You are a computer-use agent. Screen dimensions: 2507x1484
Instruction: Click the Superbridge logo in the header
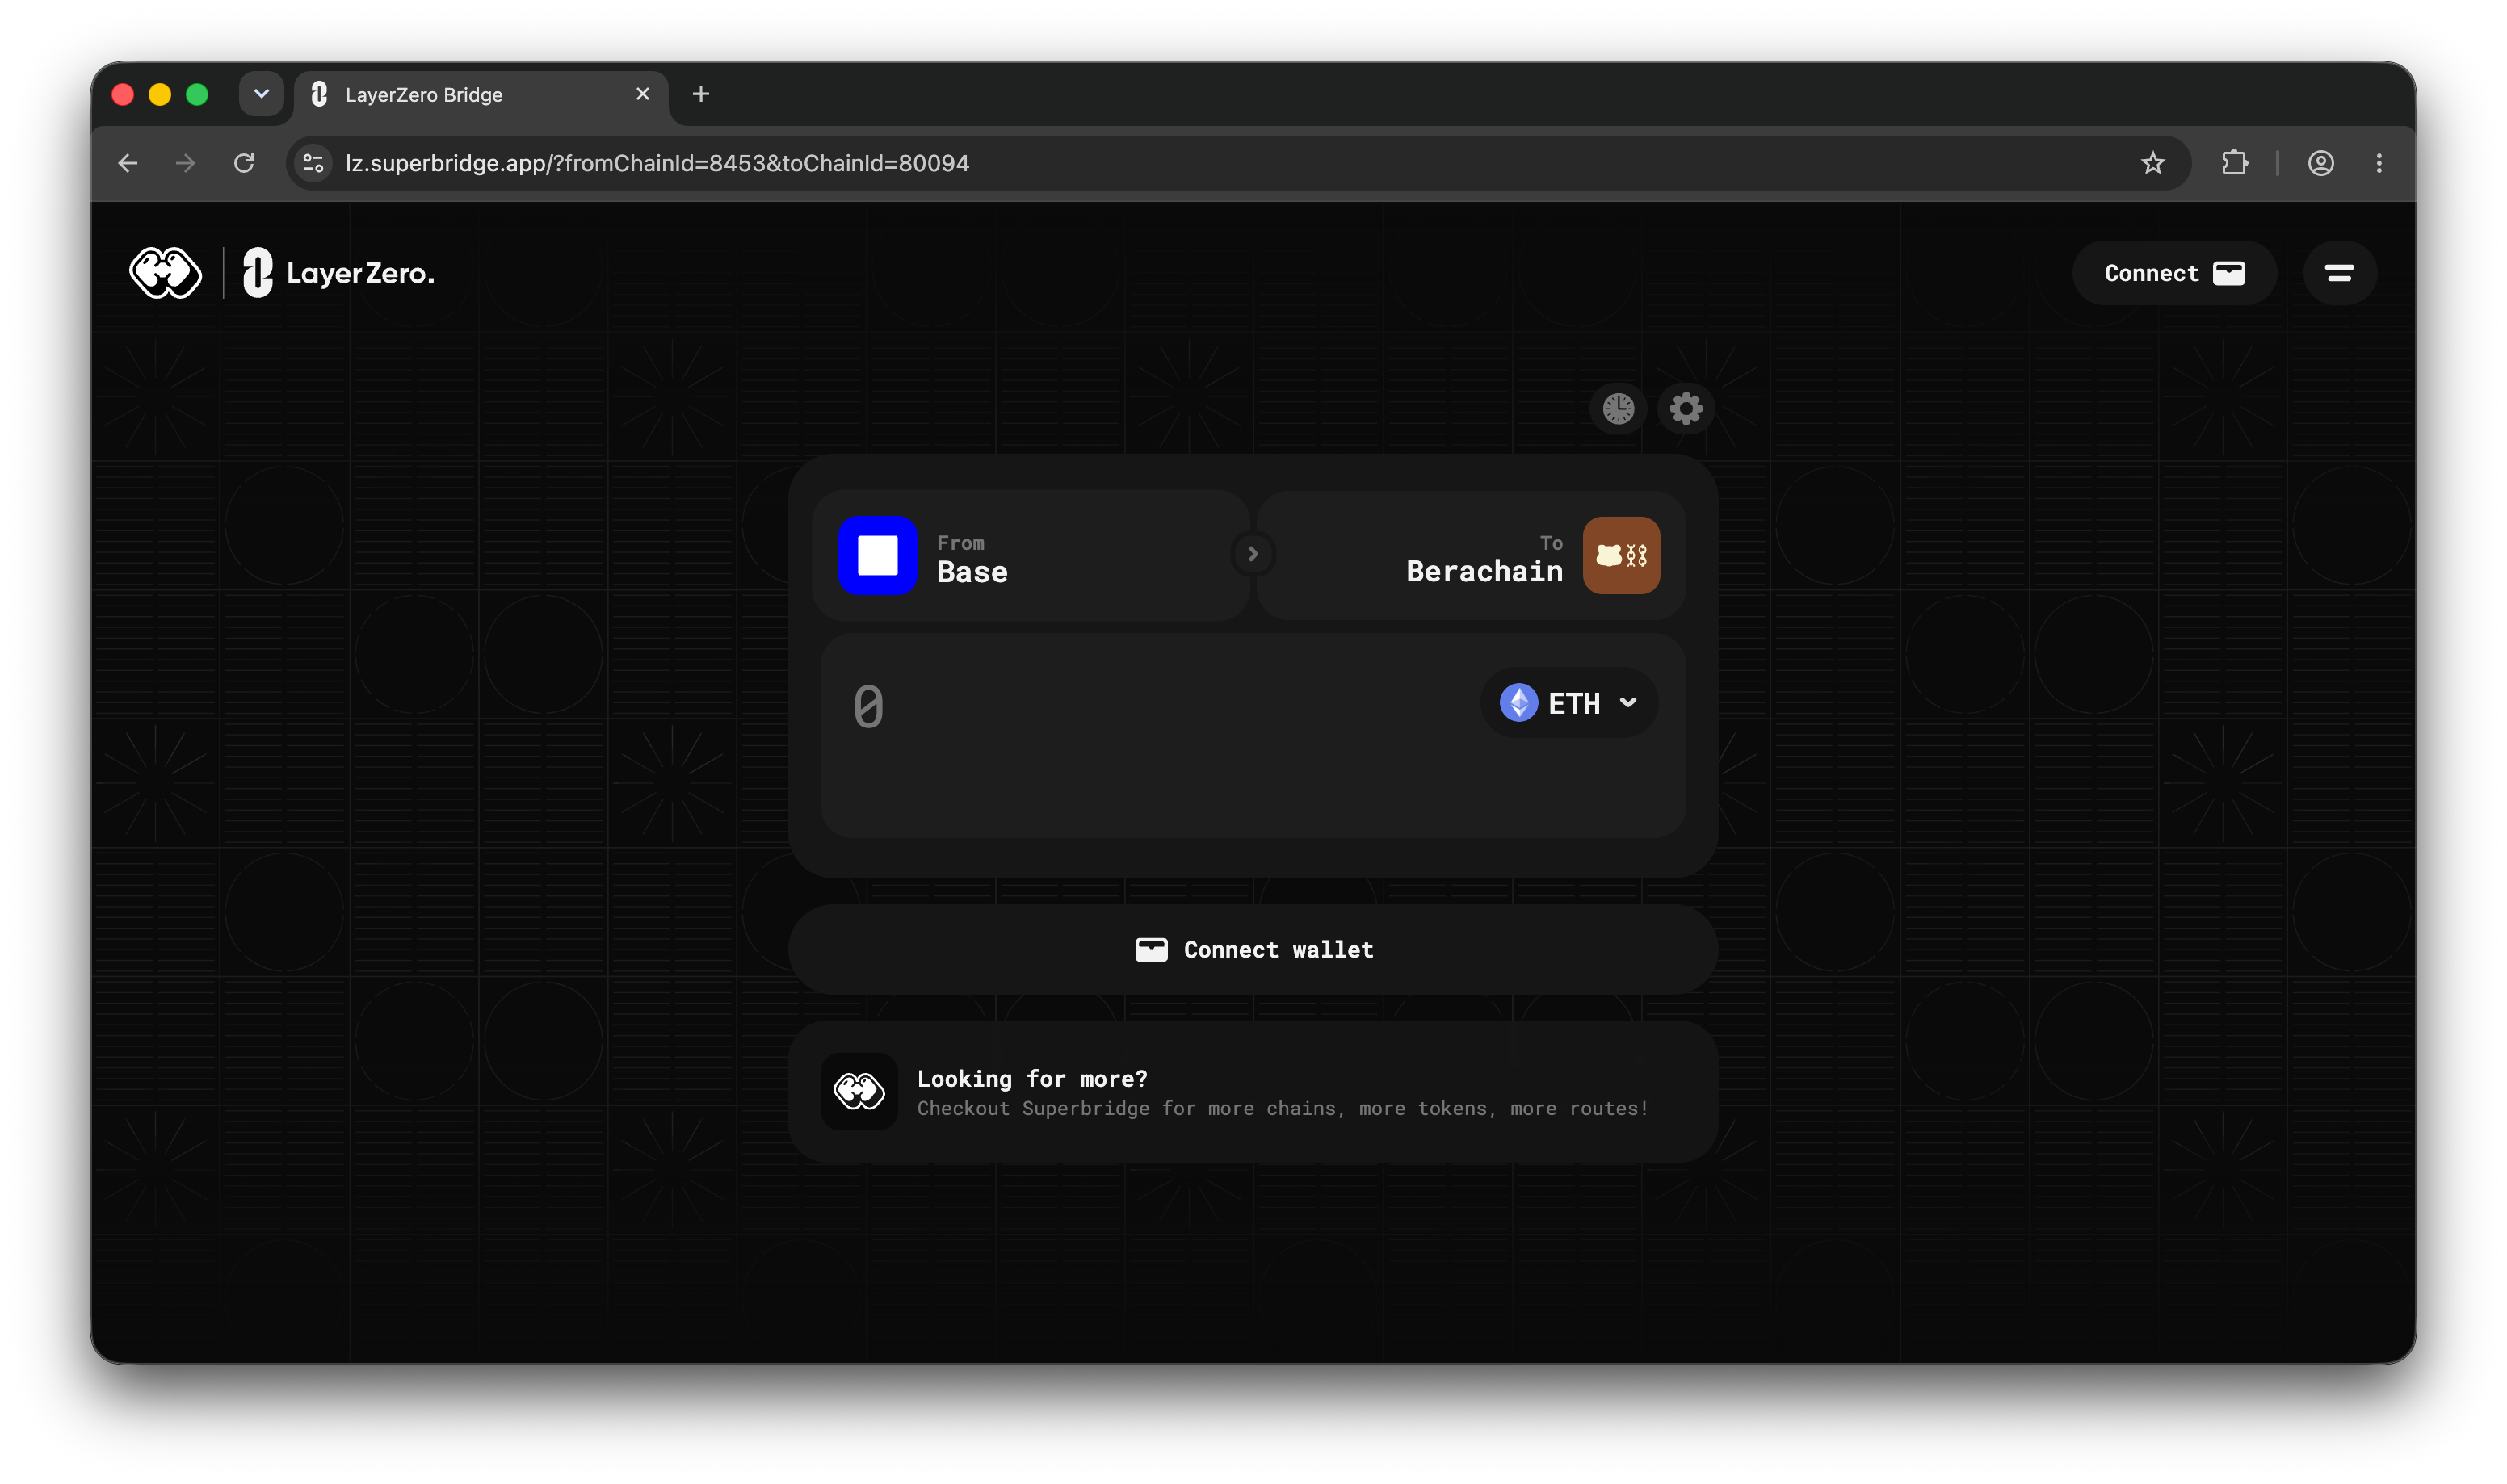165,273
